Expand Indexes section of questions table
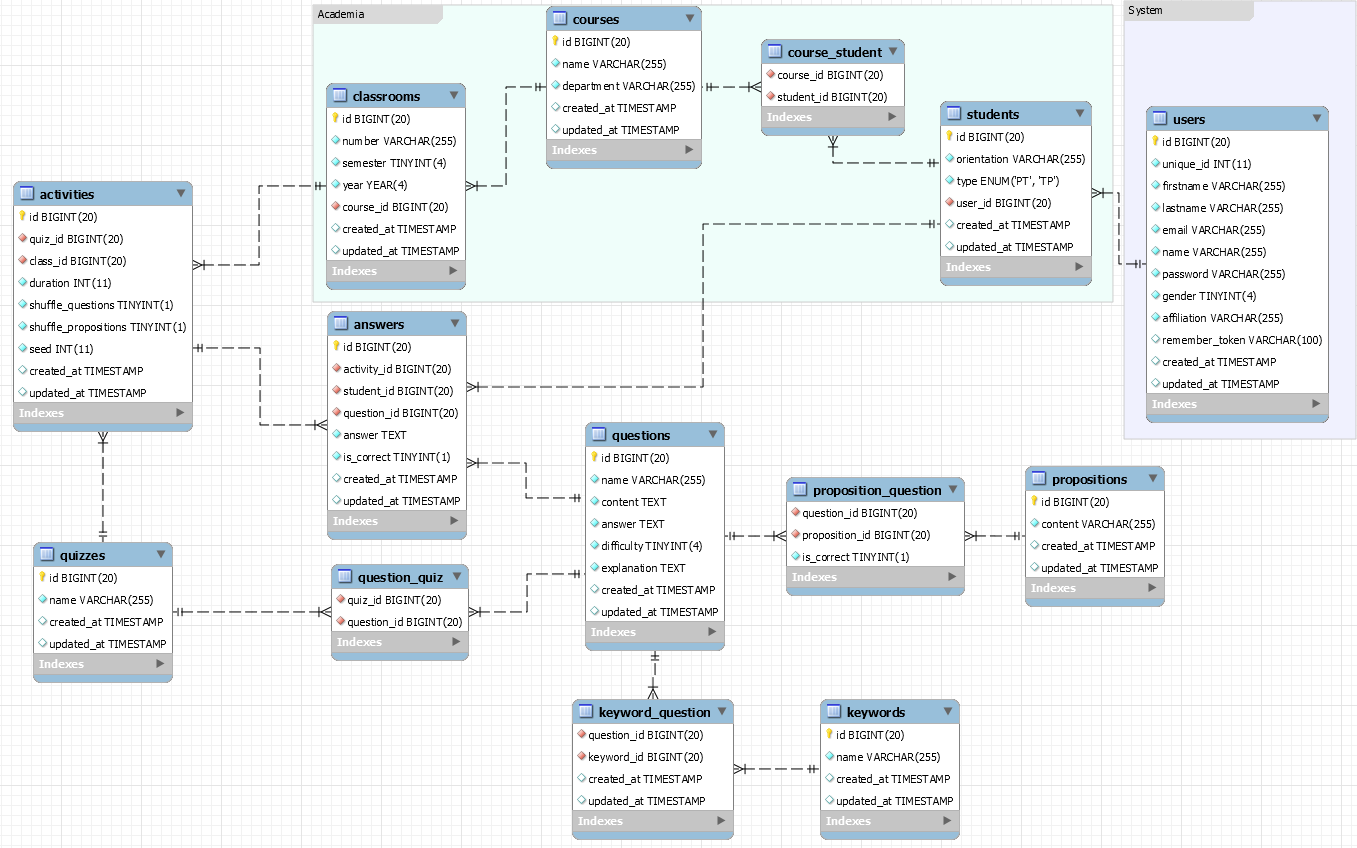The image size is (1357, 848). (x=712, y=632)
